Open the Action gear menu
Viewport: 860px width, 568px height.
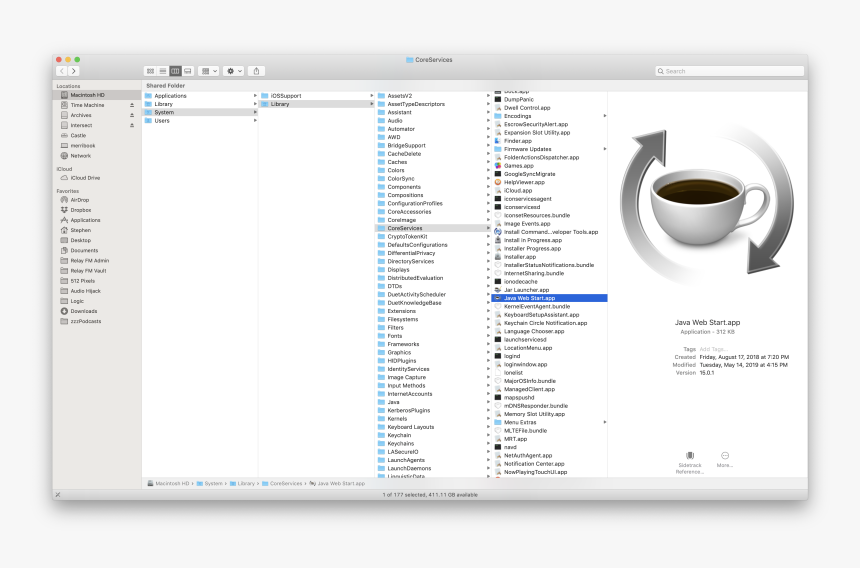pyautogui.click(x=234, y=71)
